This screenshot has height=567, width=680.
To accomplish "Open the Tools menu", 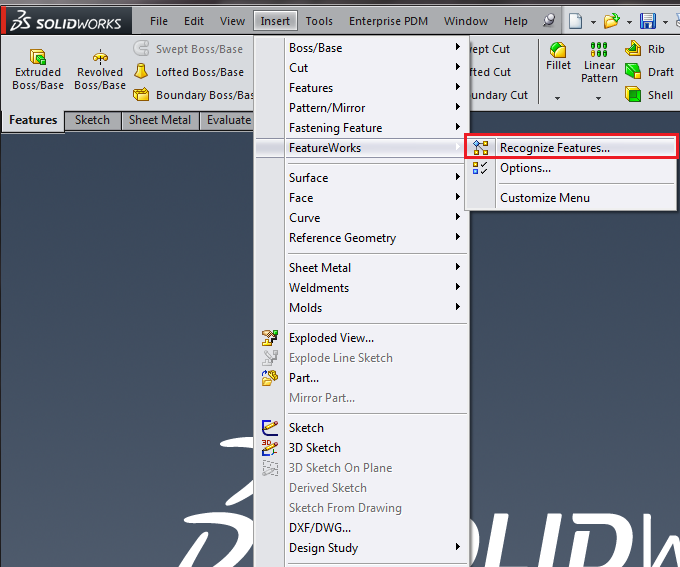I will [319, 21].
